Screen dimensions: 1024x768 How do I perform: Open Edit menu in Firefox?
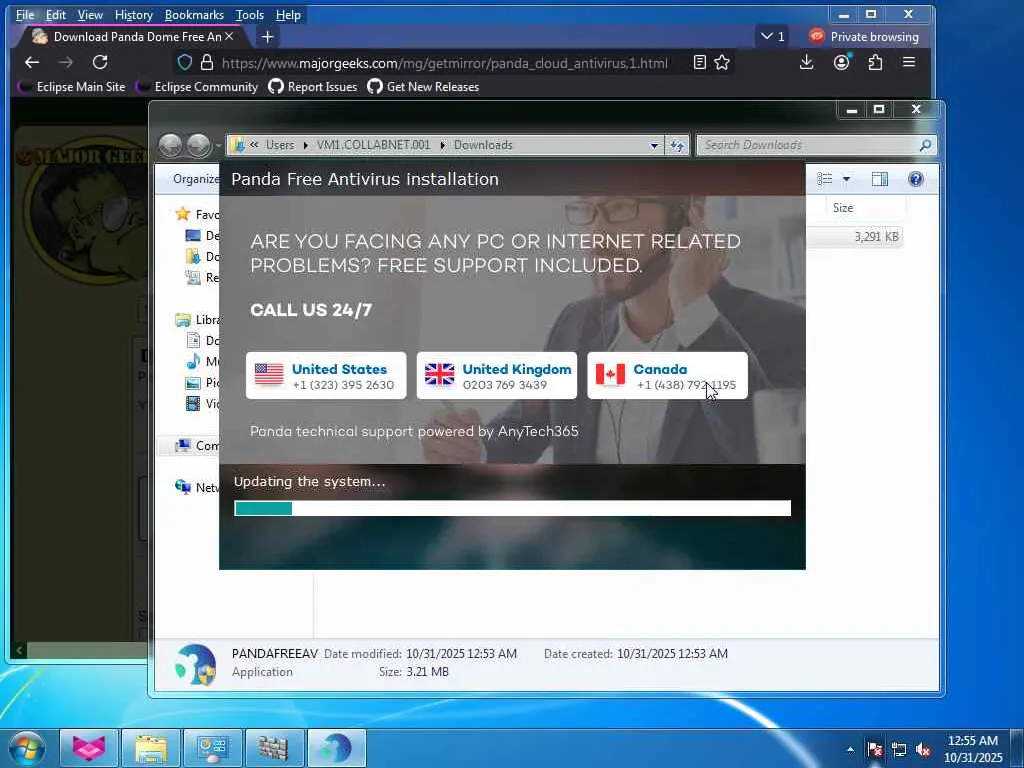(56, 14)
